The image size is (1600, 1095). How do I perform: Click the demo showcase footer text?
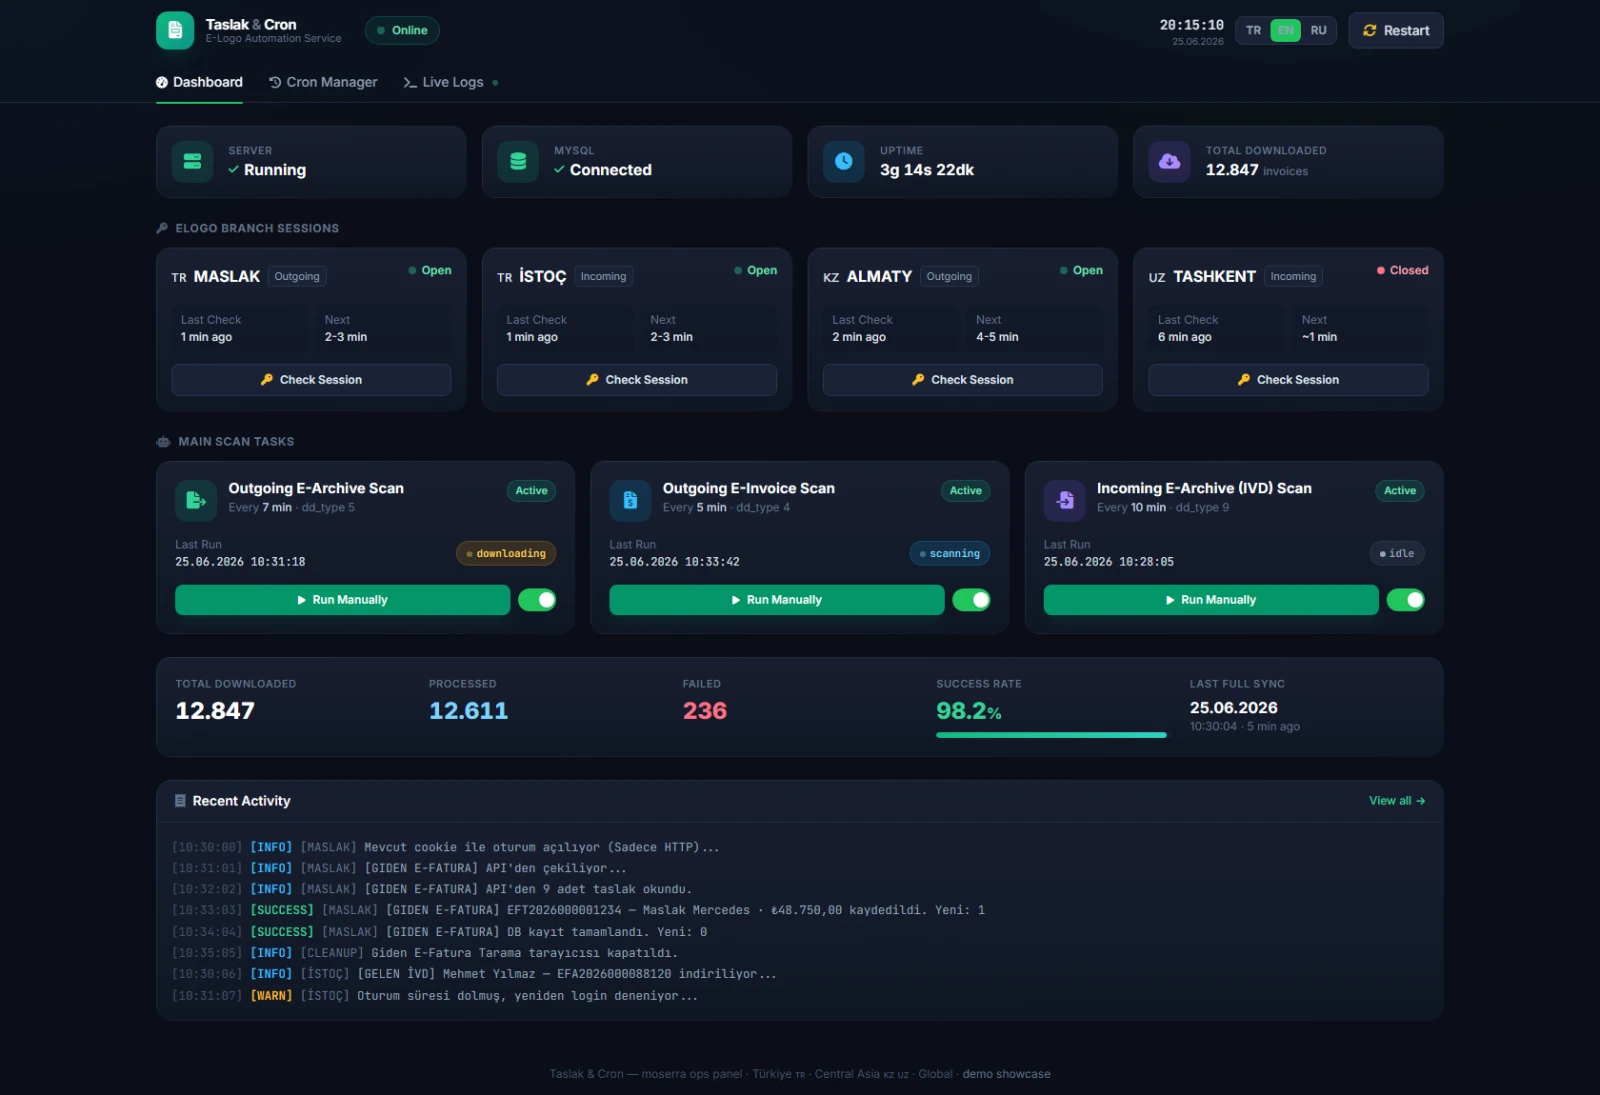(x=1006, y=1074)
